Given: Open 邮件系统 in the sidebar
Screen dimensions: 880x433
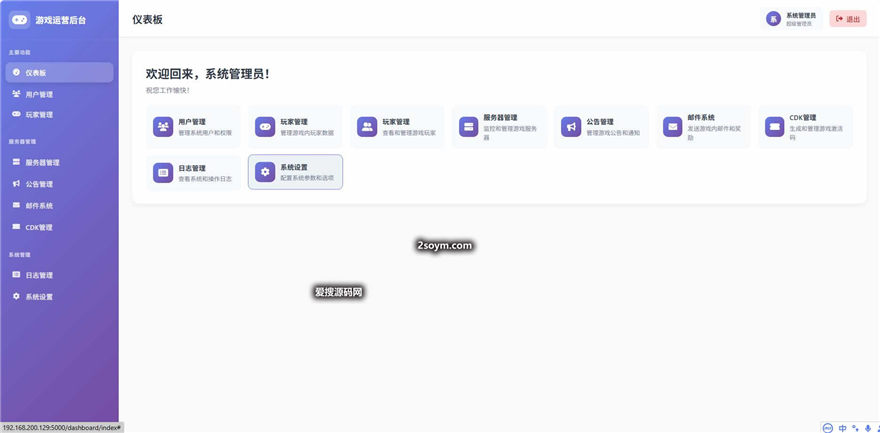Looking at the screenshot, I should point(39,205).
